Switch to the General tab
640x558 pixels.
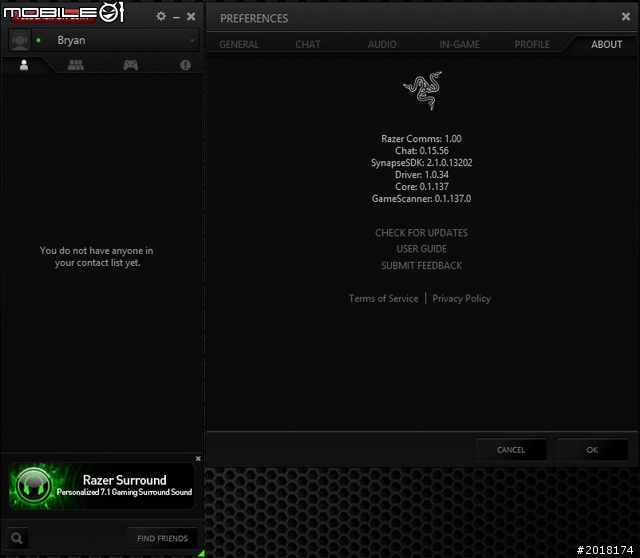click(x=239, y=44)
